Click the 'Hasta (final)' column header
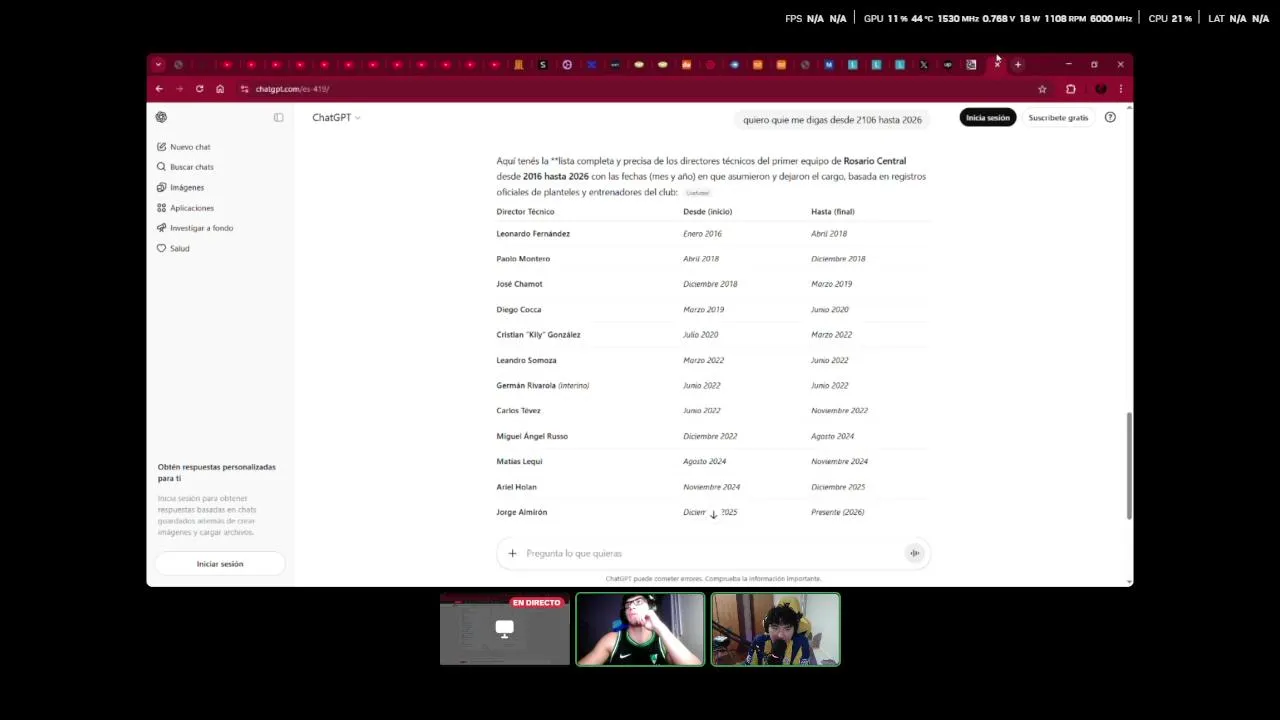The image size is (1280, 720). [833, 212]
